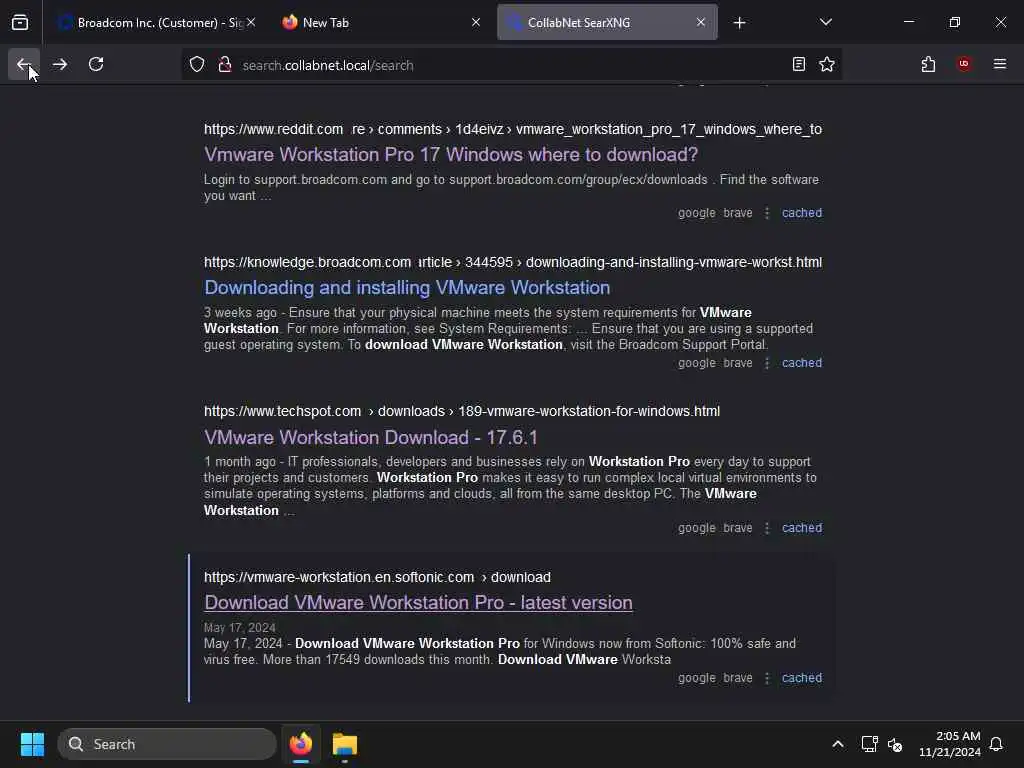Close the CollabNet SearXNG tab

tap(701, 22)
